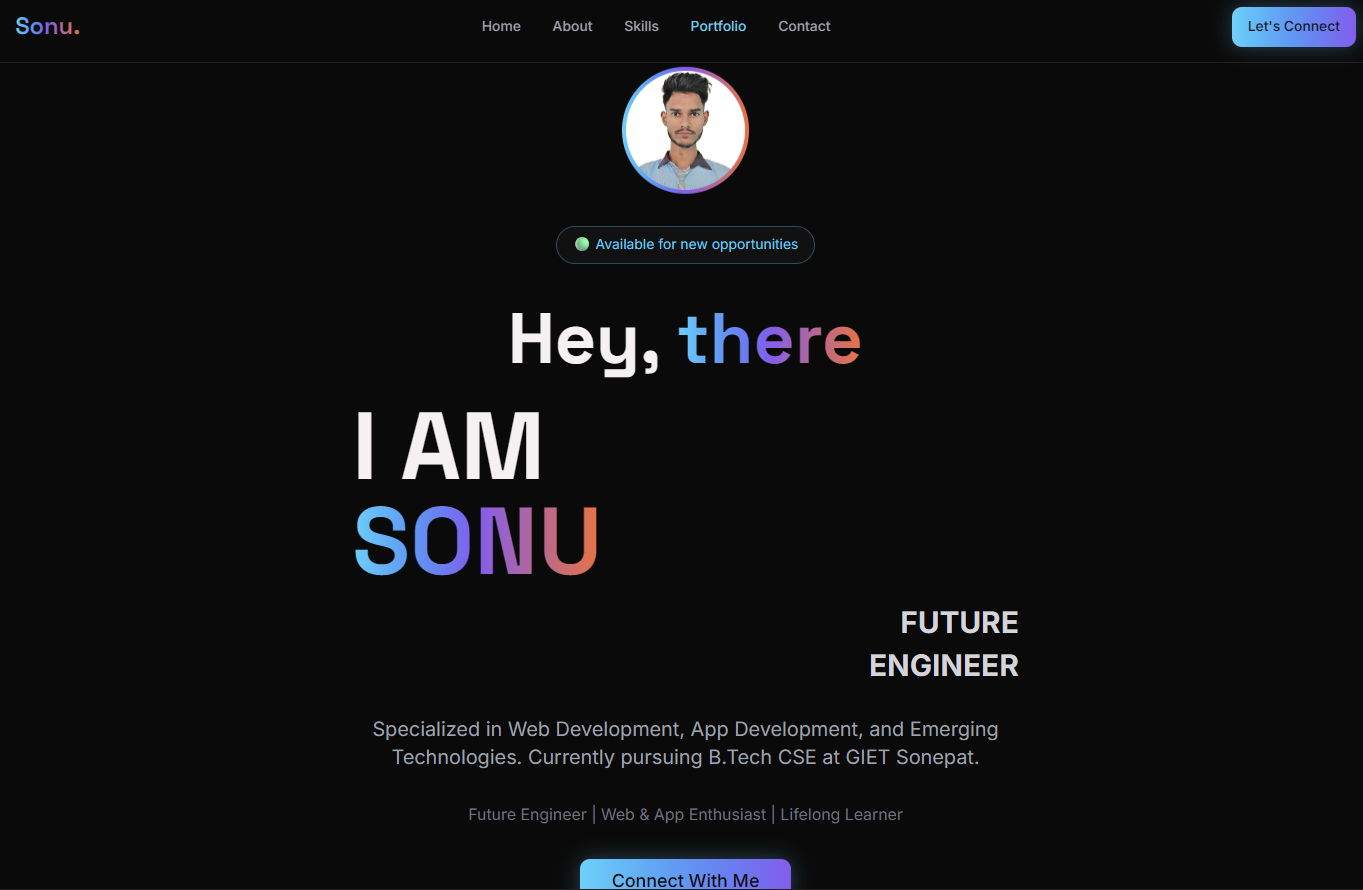Screen dimensions: 1363x890
Task: Click the Let's Connect button
Action: (1294, 27)
